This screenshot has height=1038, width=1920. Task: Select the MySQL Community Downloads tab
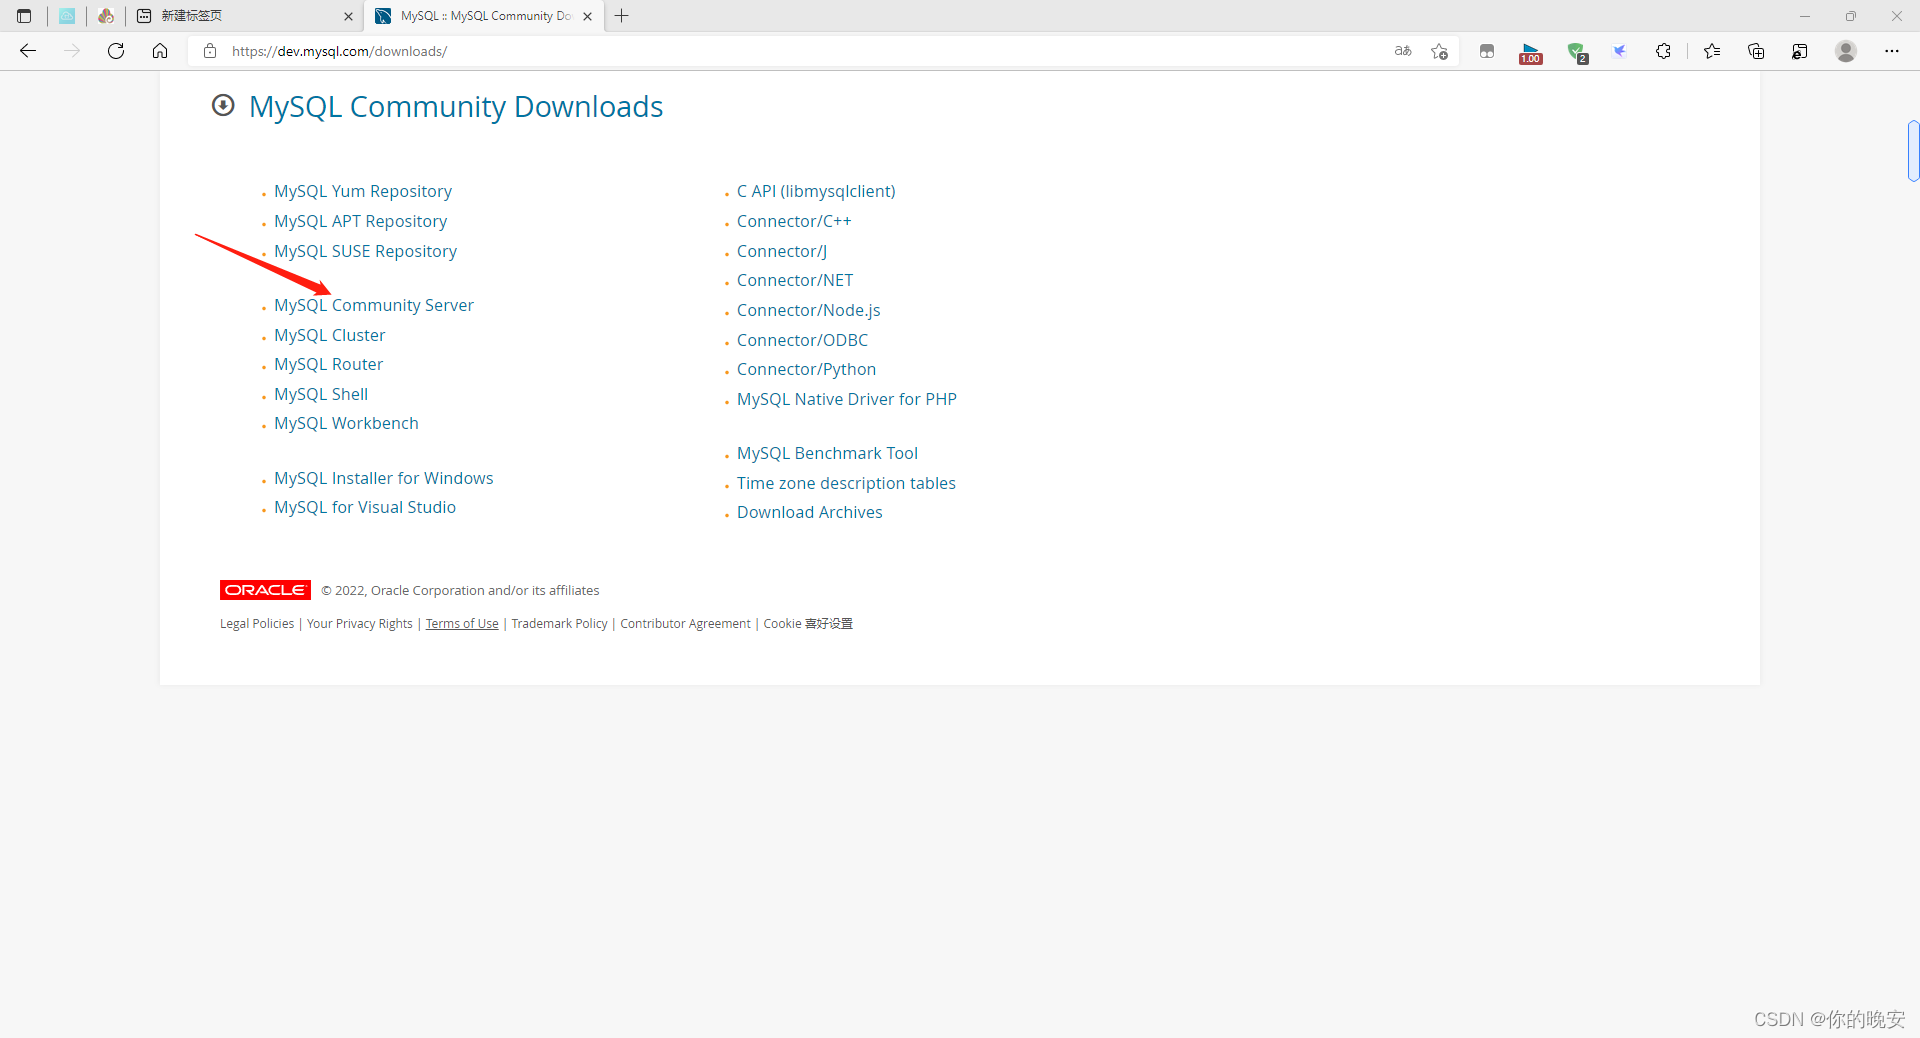point(485,16)
